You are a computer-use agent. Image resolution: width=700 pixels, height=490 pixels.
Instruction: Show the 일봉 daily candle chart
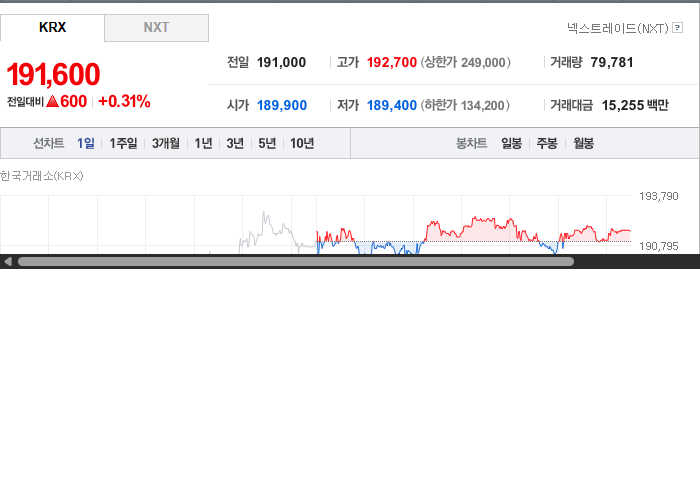coord(511,143)
